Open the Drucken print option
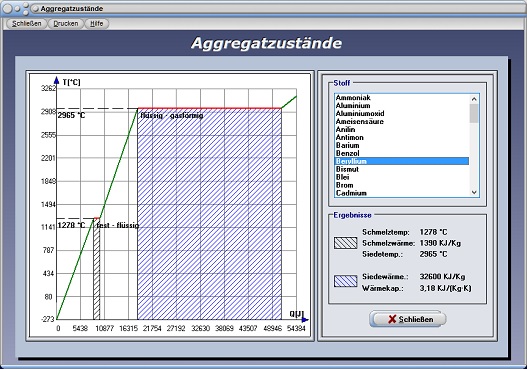 (x=66, y=24)
